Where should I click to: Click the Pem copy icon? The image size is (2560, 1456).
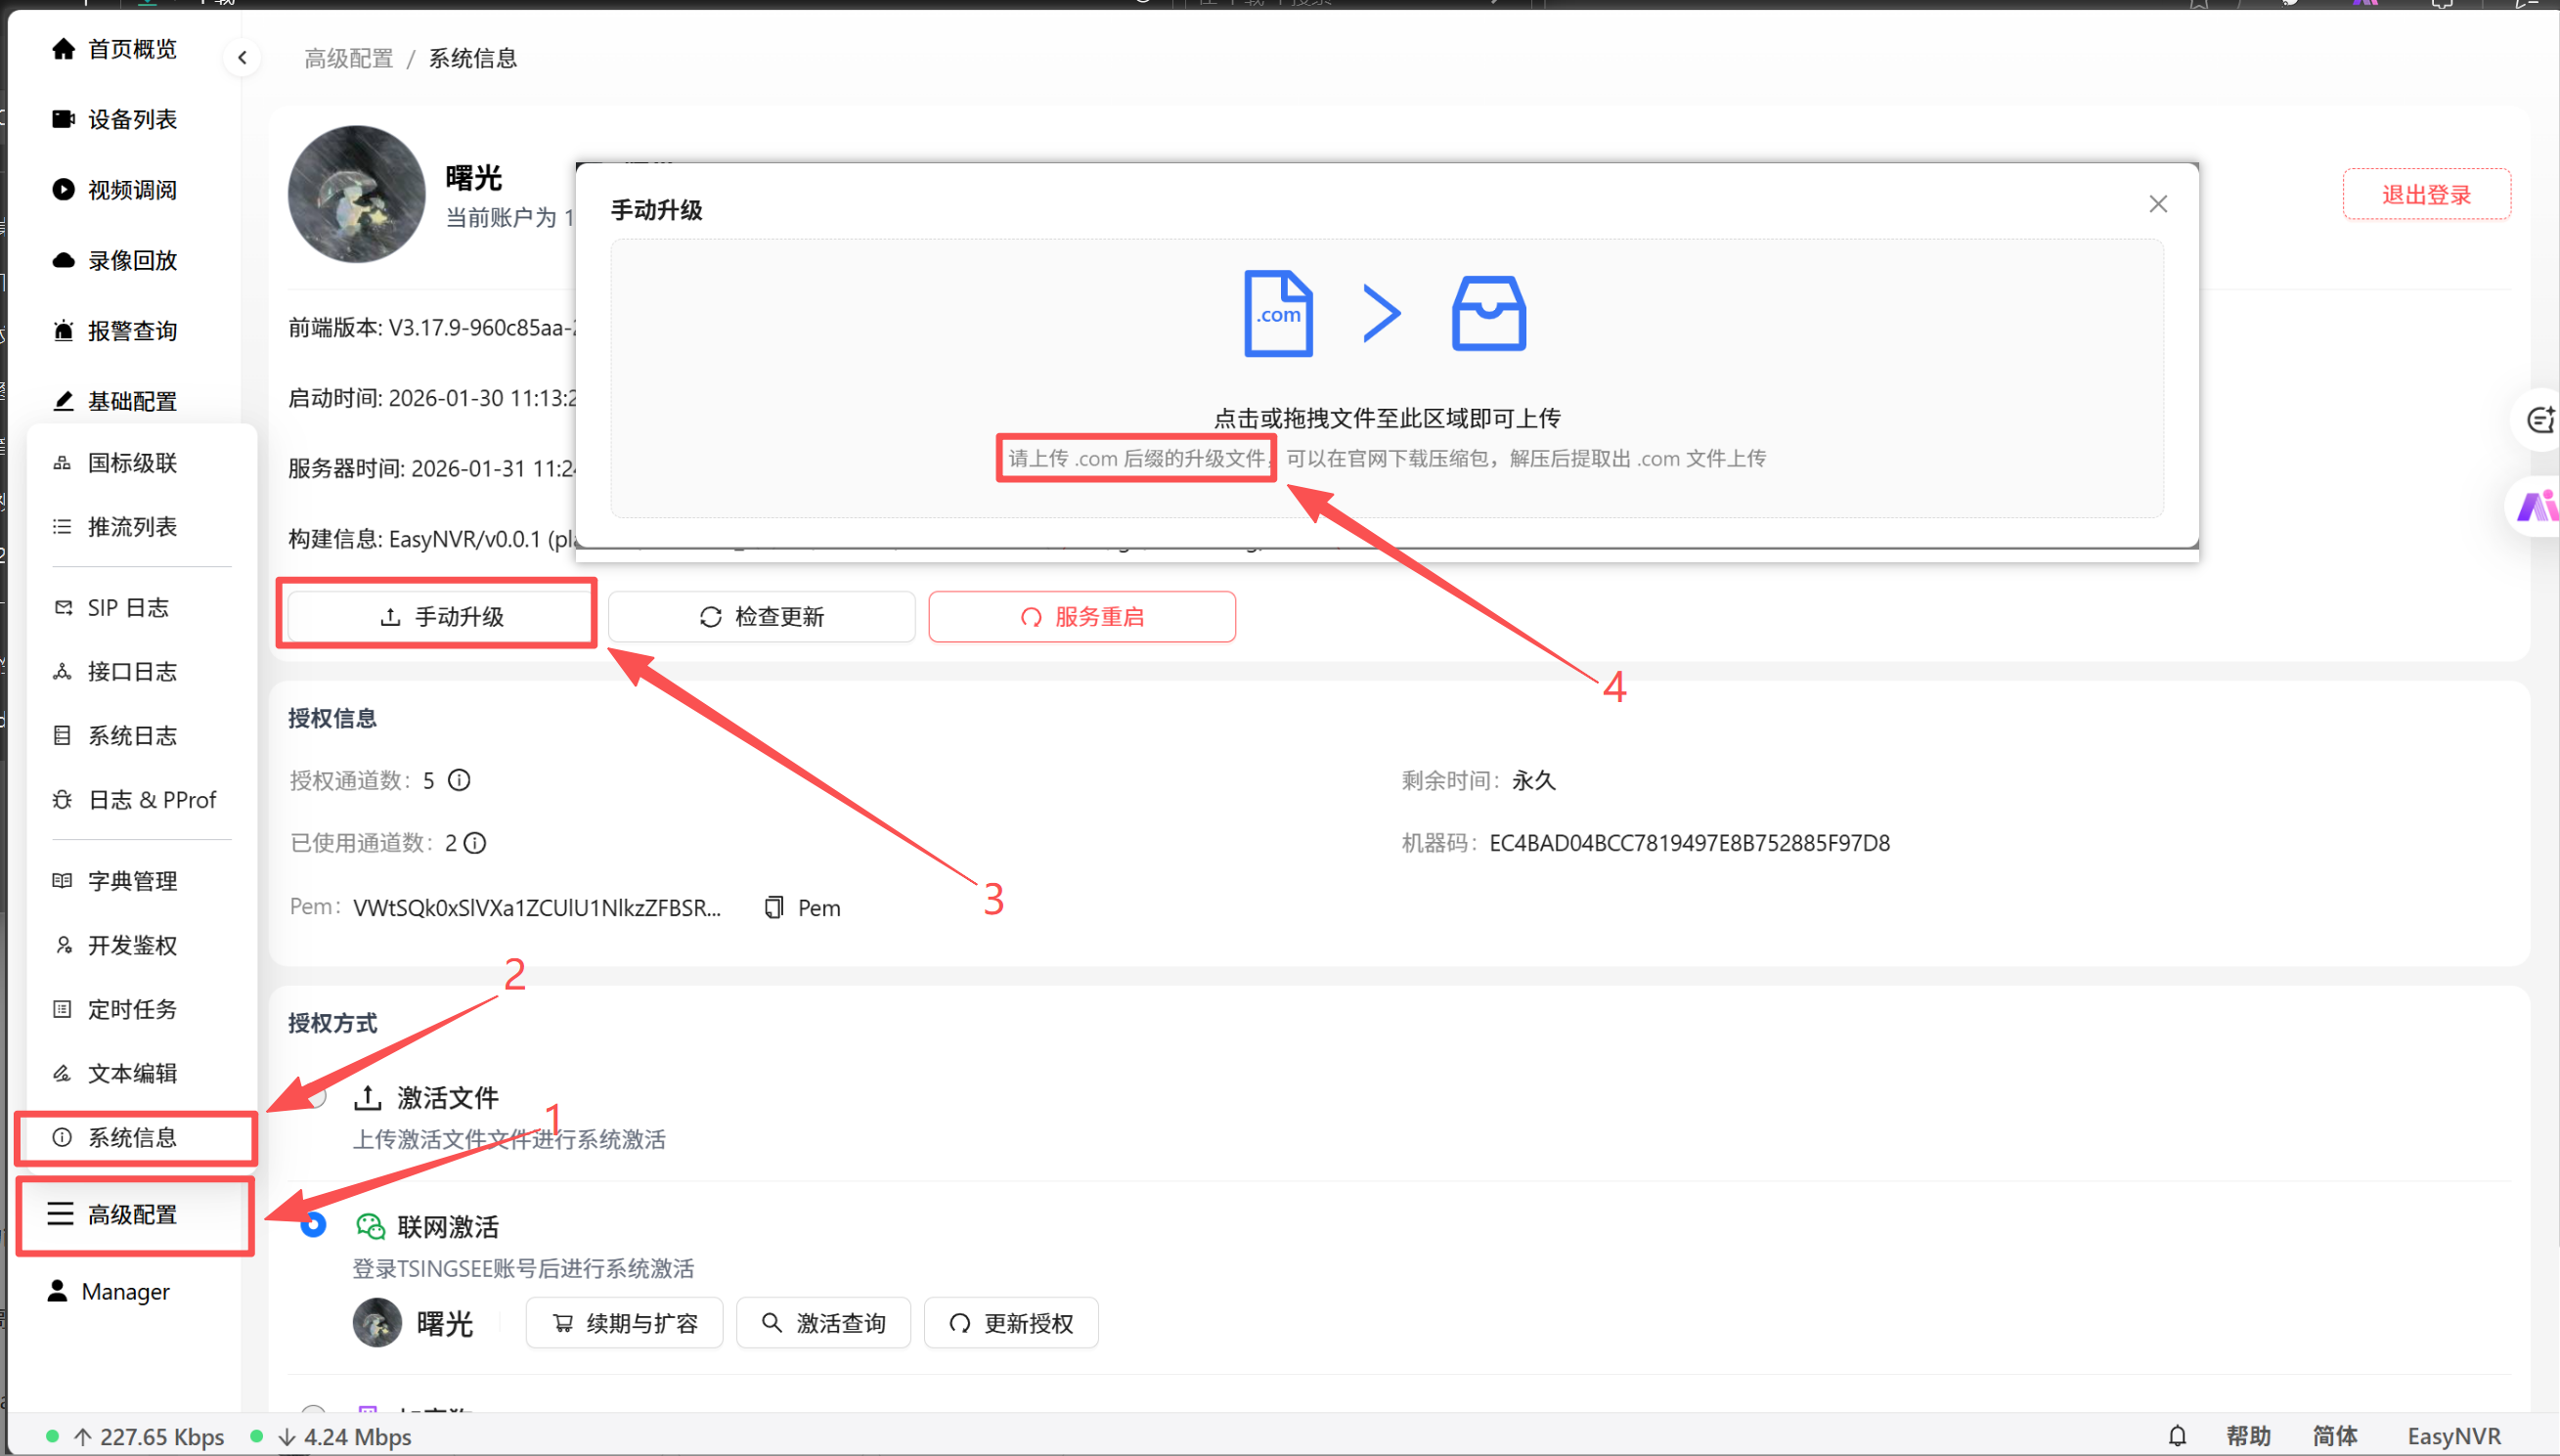point(774,907)
